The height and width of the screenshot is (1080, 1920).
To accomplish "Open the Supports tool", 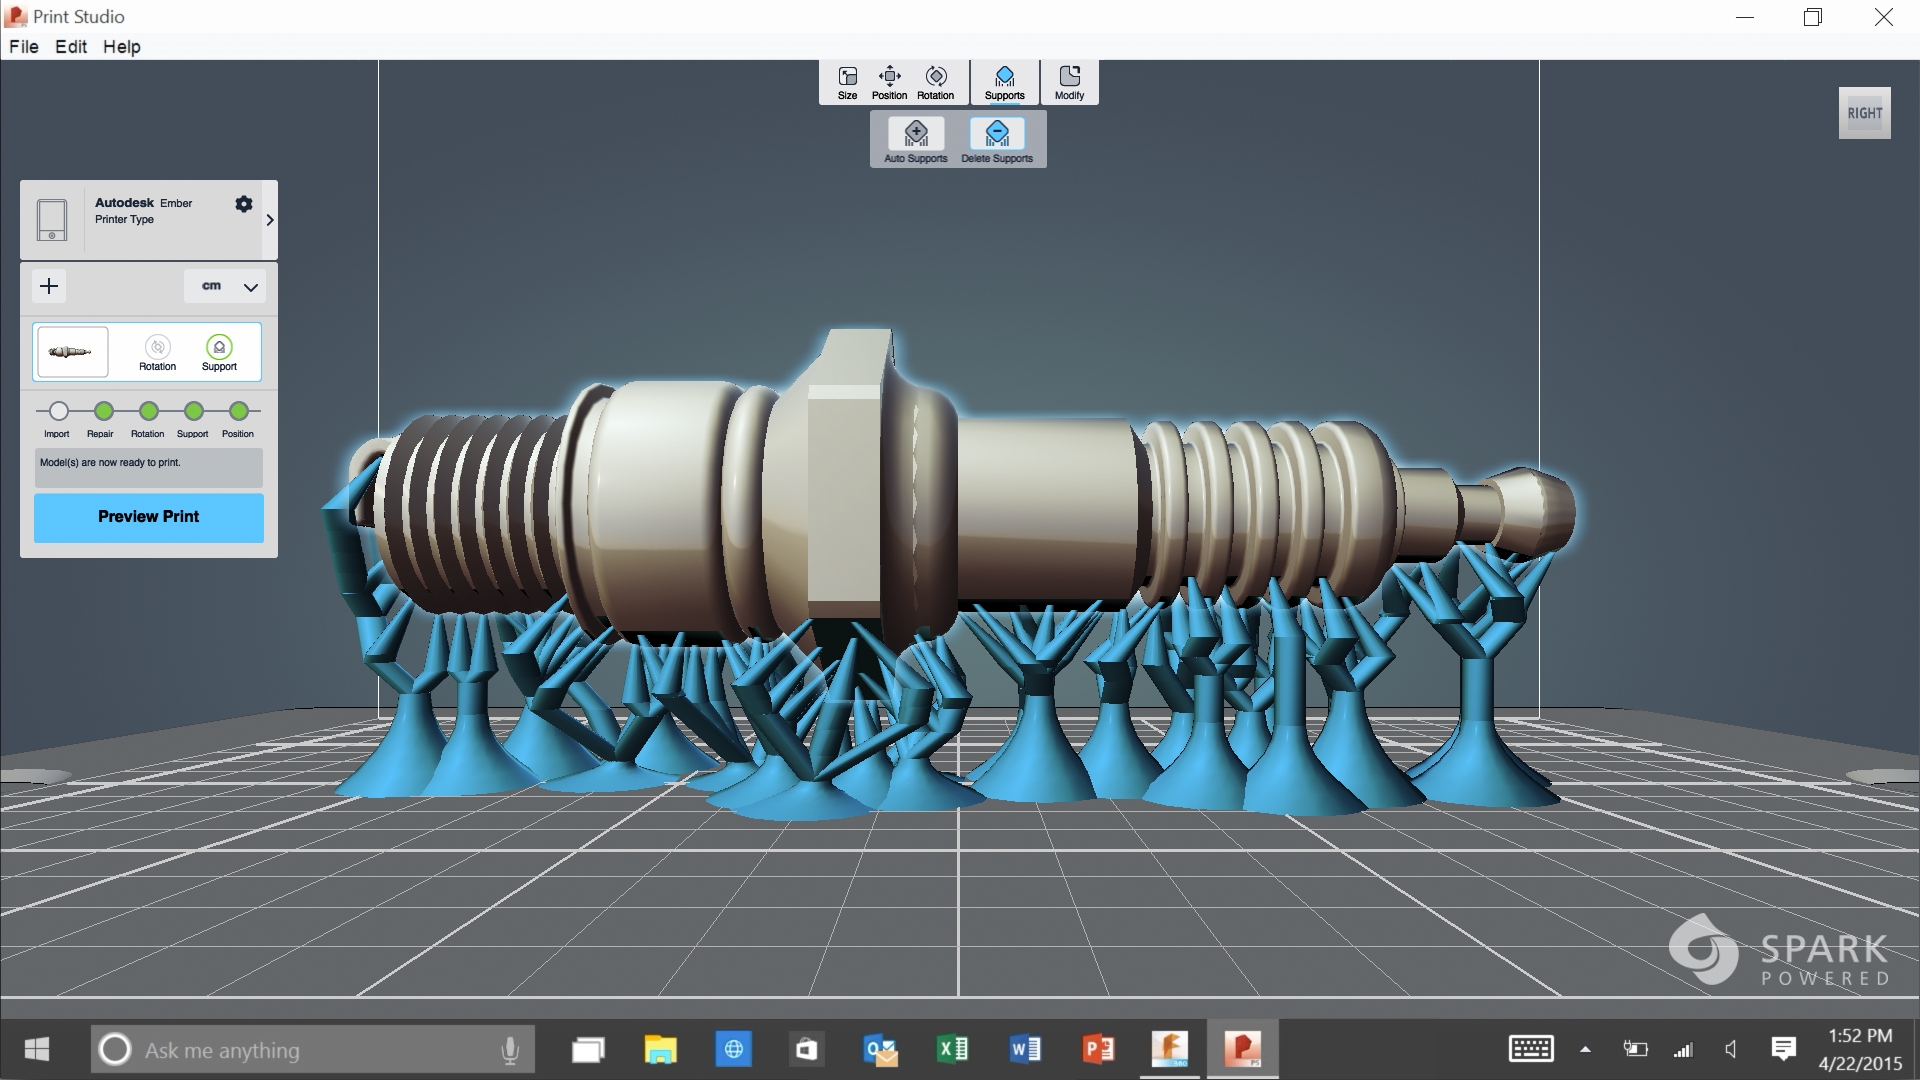I will 1004,82.
